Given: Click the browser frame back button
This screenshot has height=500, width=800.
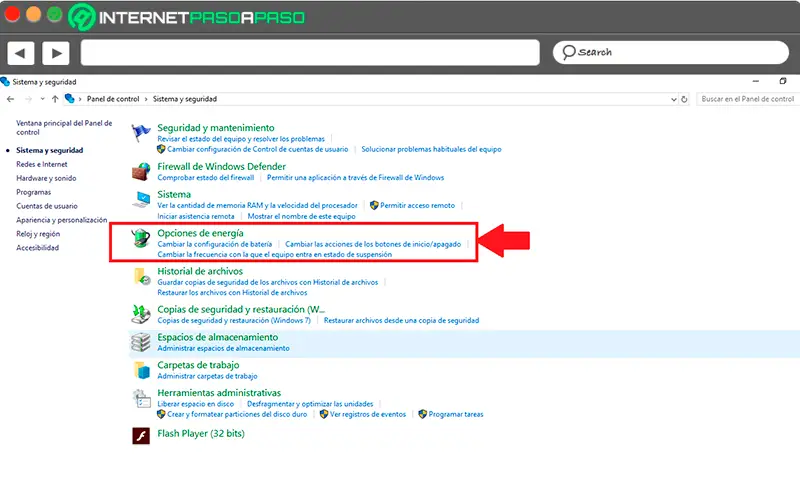Looking at the screenshot, I should [x=20, y=53].
